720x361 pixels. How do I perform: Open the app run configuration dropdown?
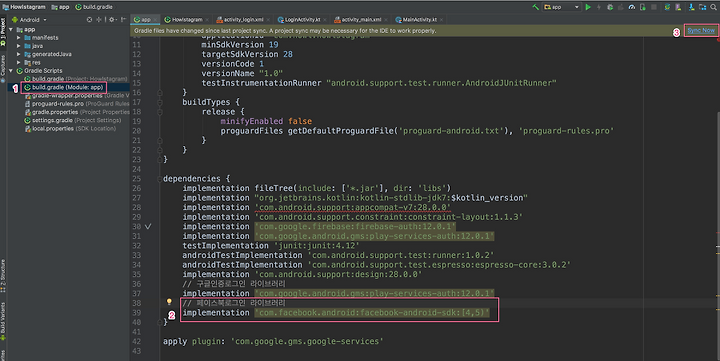click(562, 7)
